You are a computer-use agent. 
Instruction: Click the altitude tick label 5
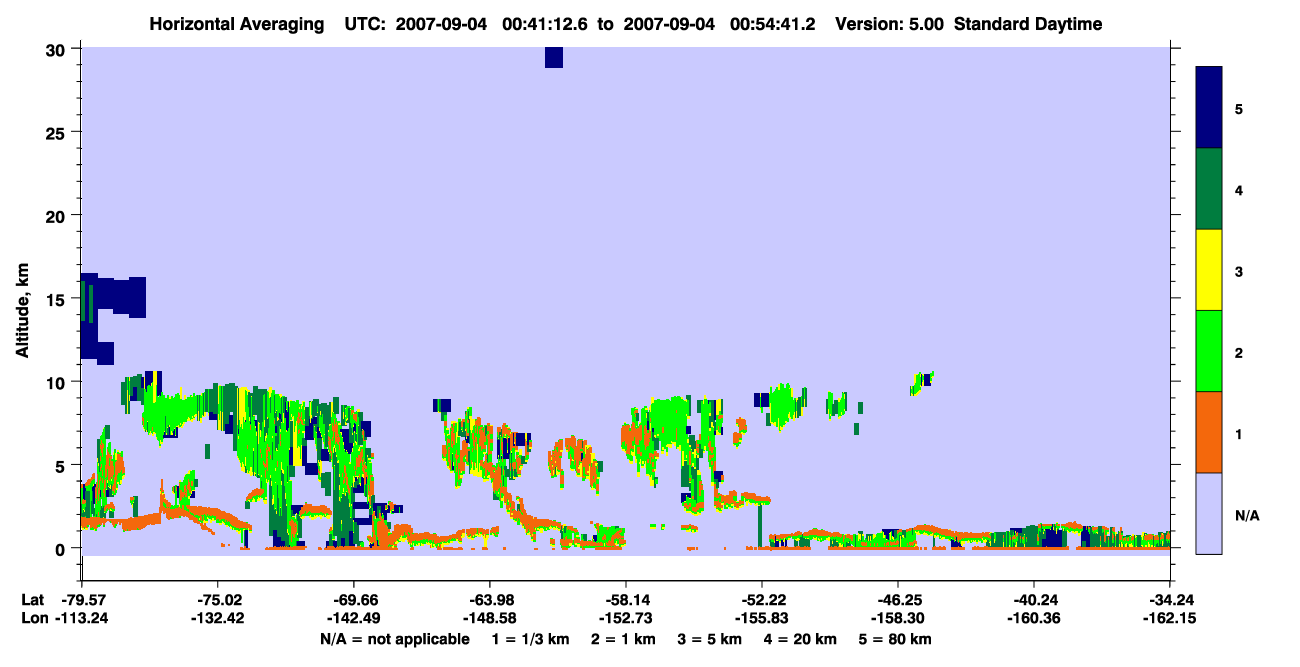click(62, 465)
